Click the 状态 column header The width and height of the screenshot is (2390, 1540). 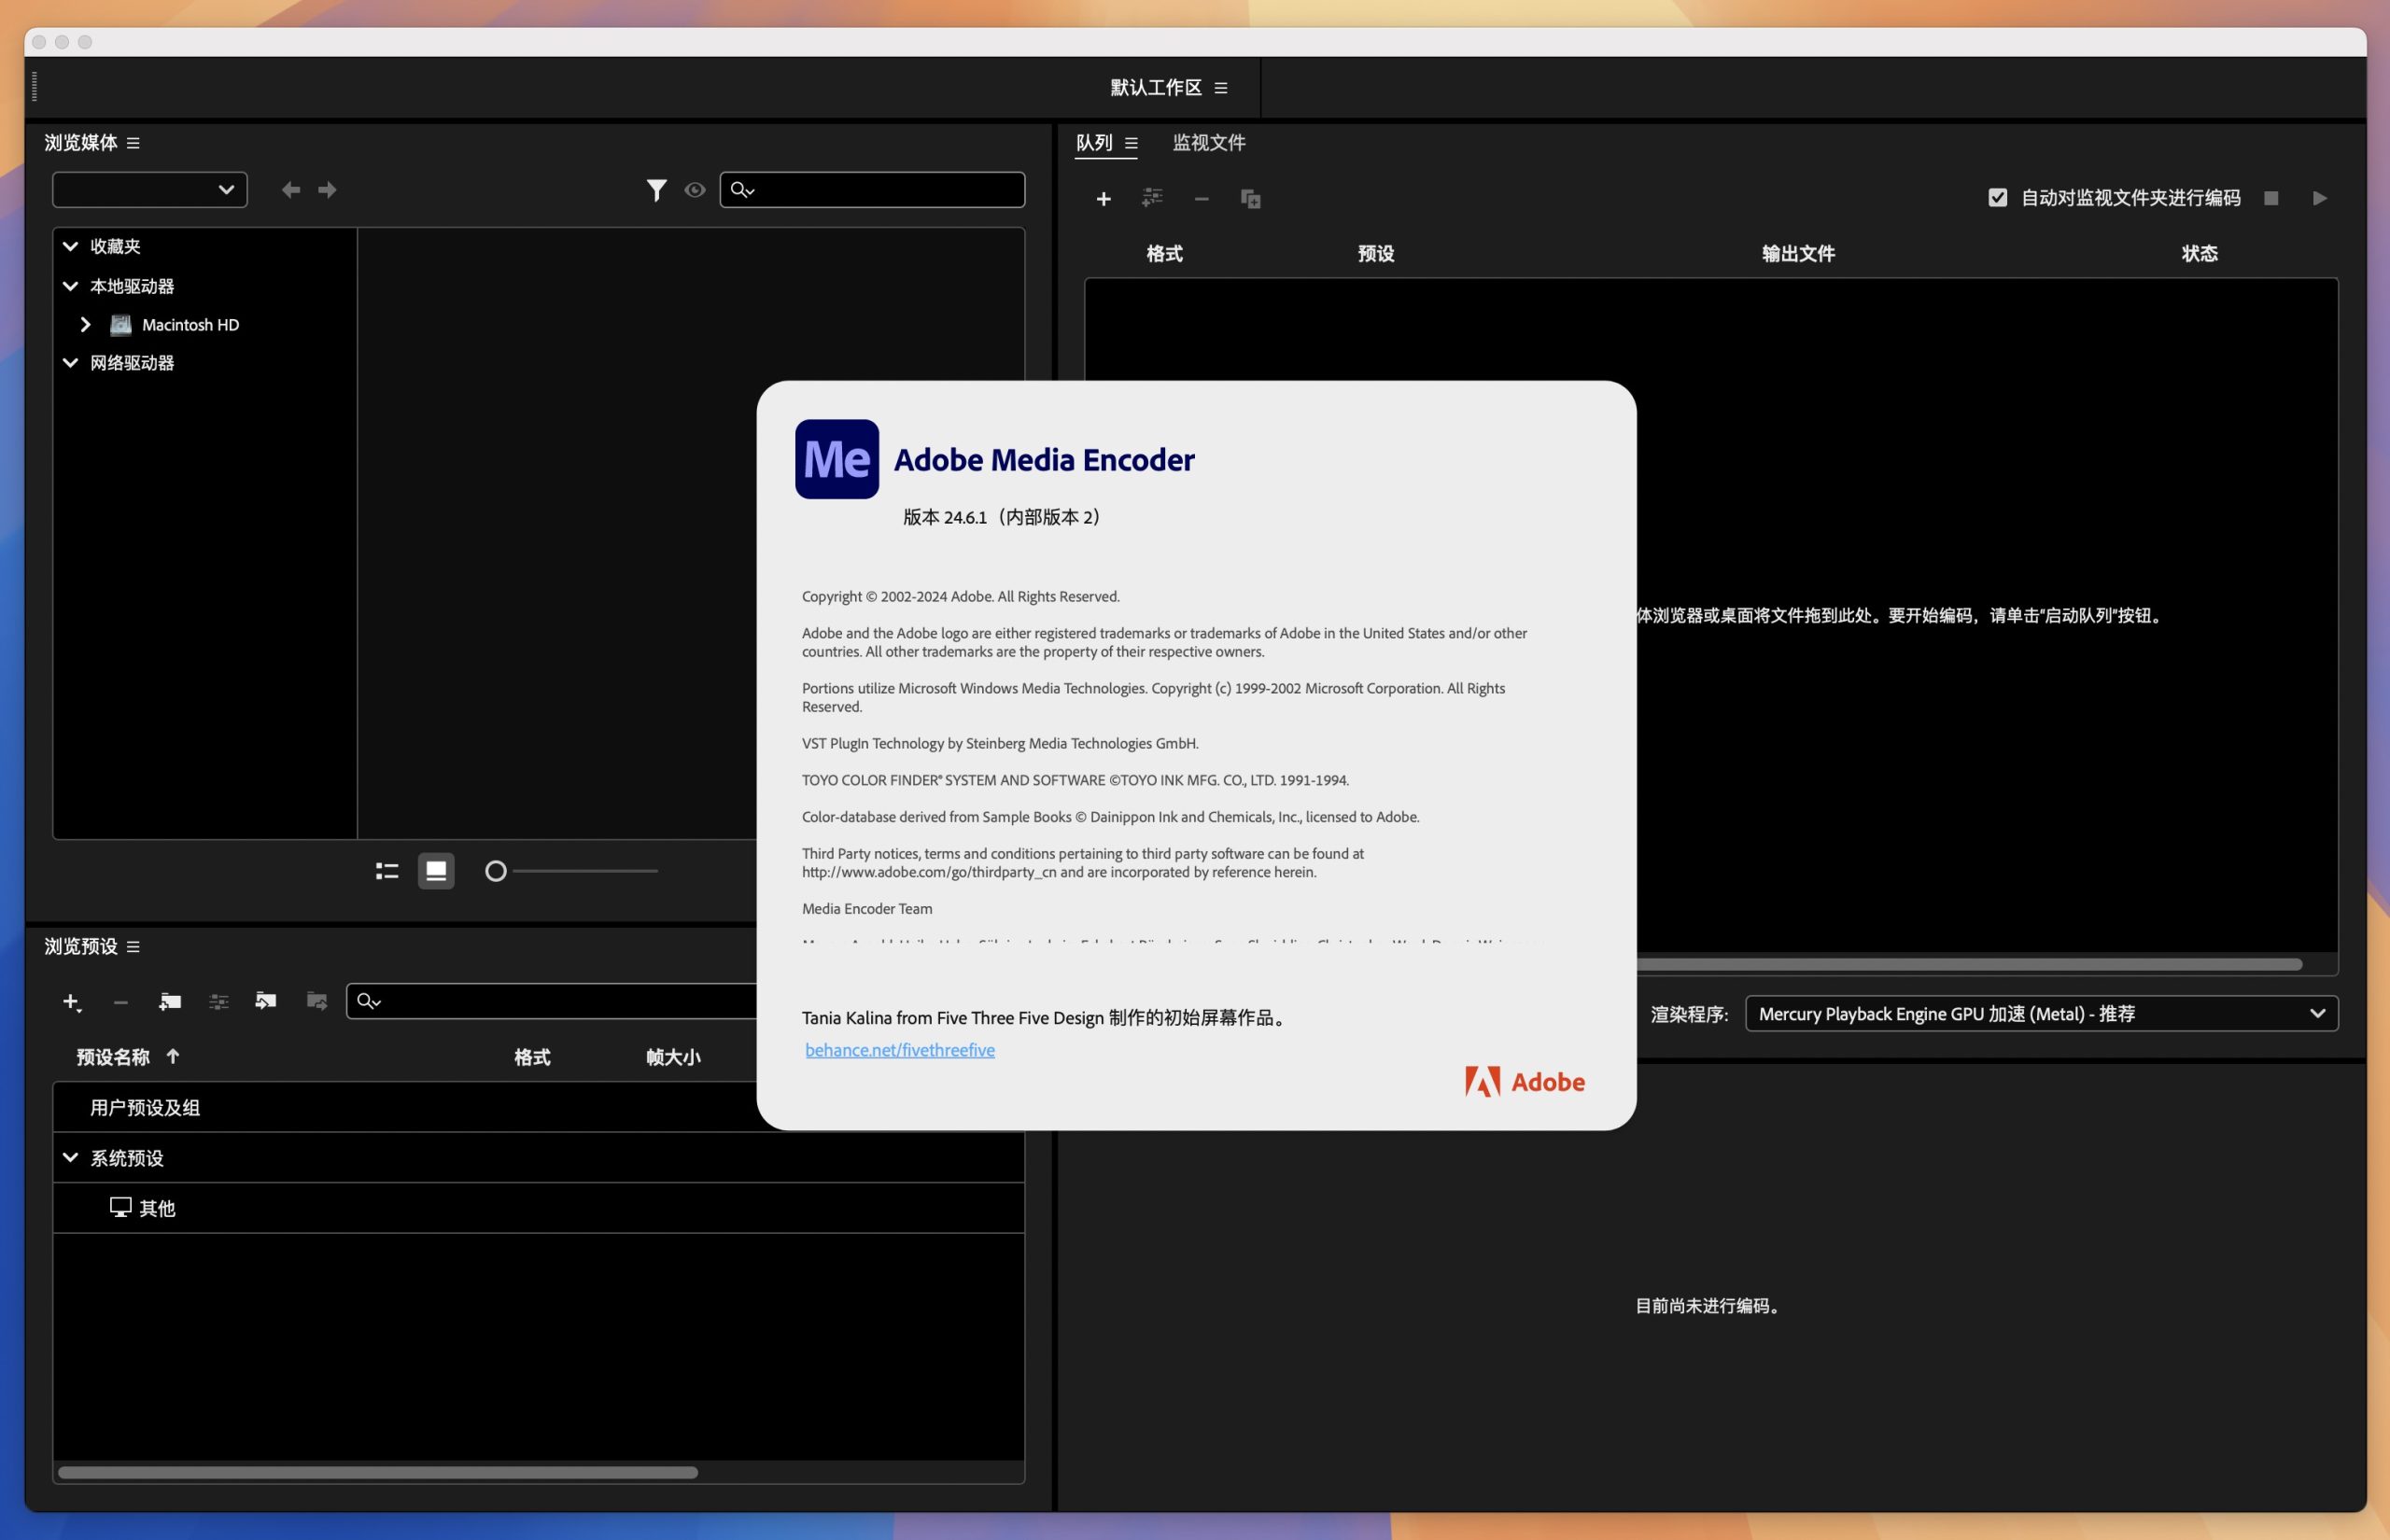(2199, 254)
